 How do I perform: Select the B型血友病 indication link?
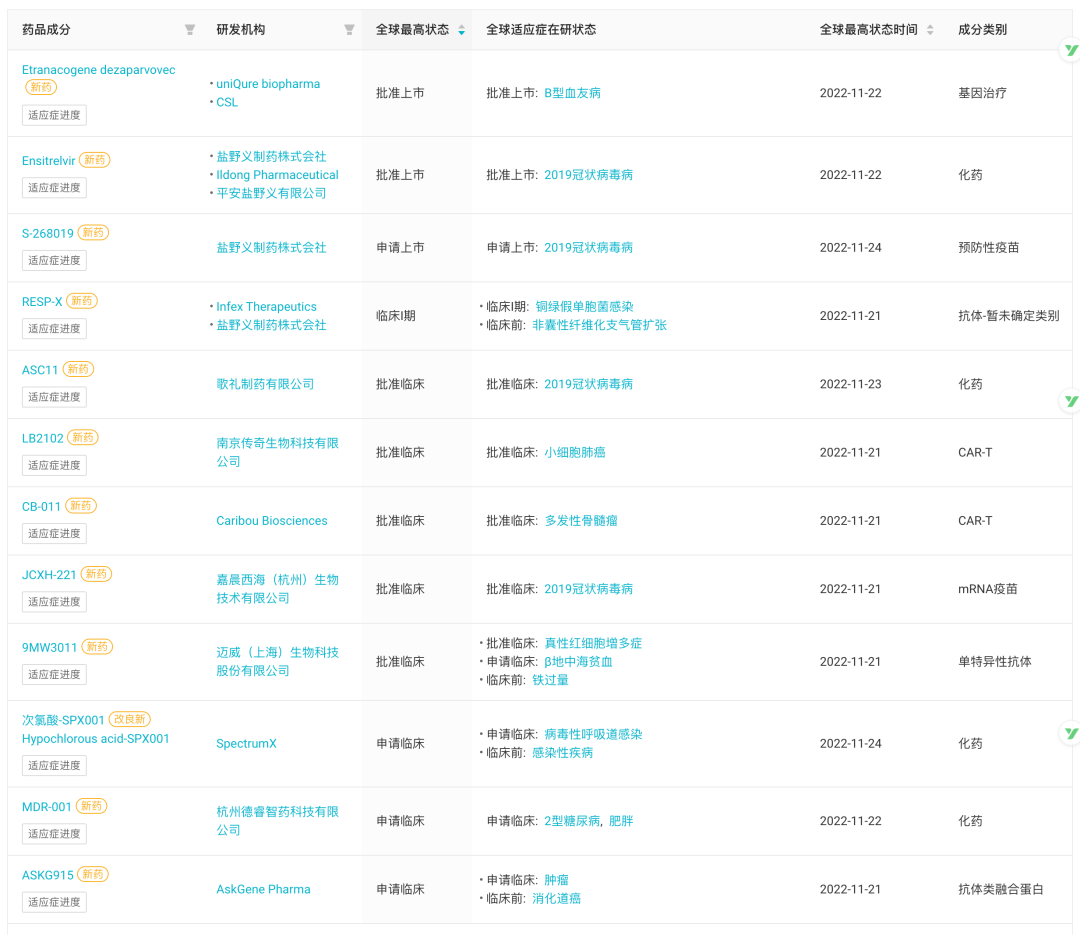click(572, 93)
